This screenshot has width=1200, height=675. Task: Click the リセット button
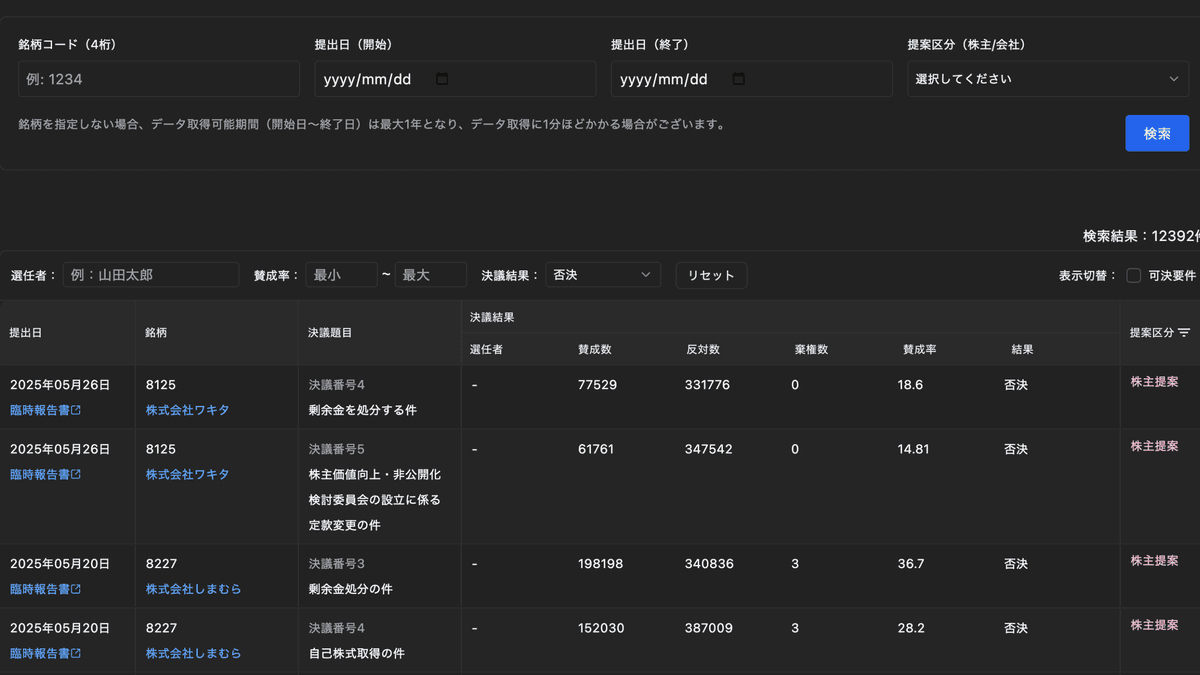point(711,275)
